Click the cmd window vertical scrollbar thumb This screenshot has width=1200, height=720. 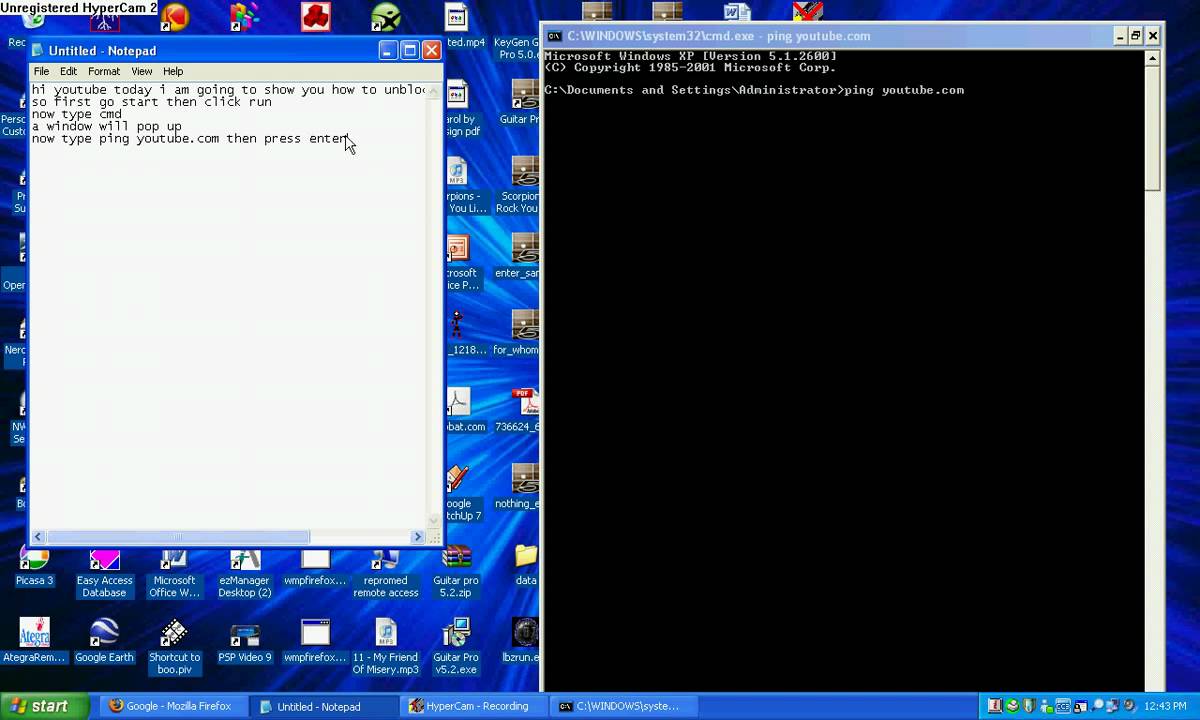(x=1152, y=128)
